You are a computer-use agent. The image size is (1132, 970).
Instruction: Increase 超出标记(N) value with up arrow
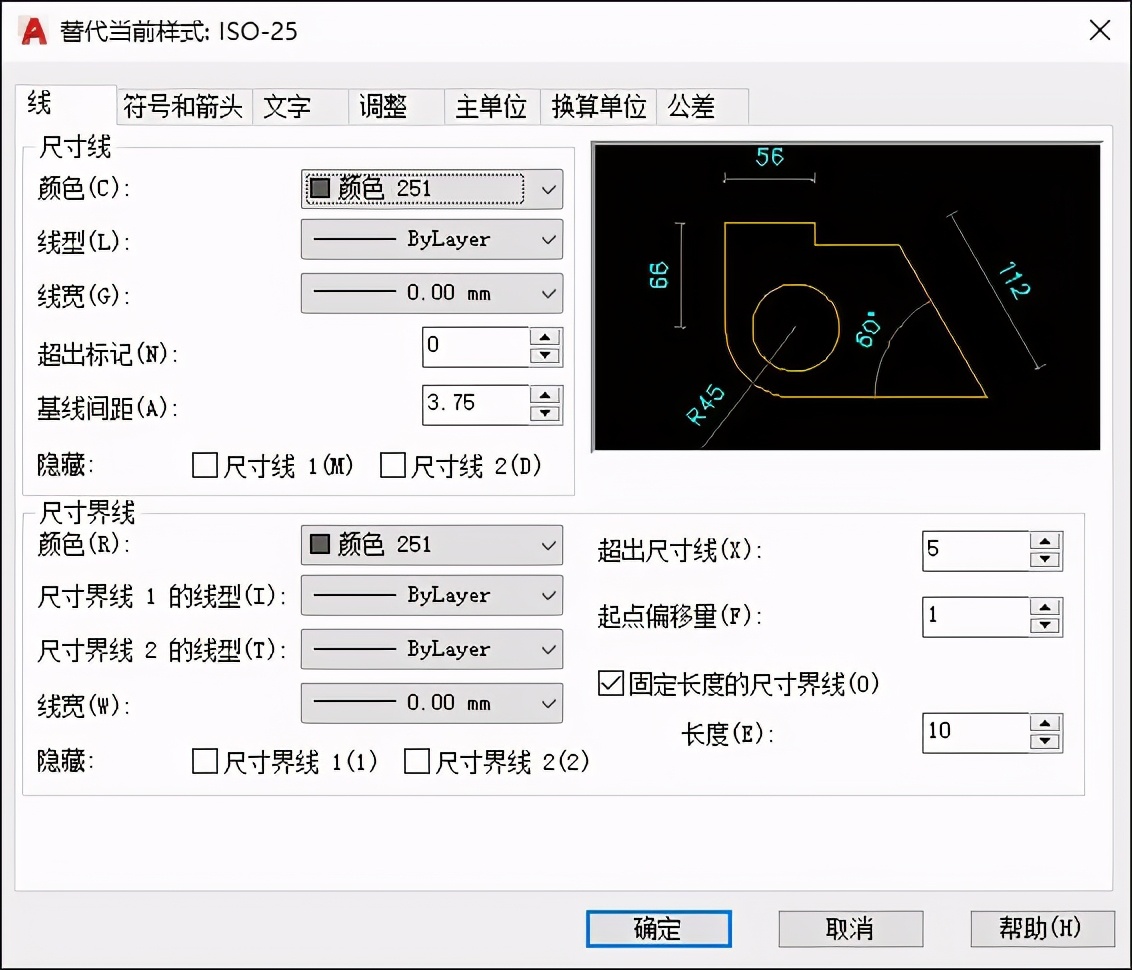[545, 337]
